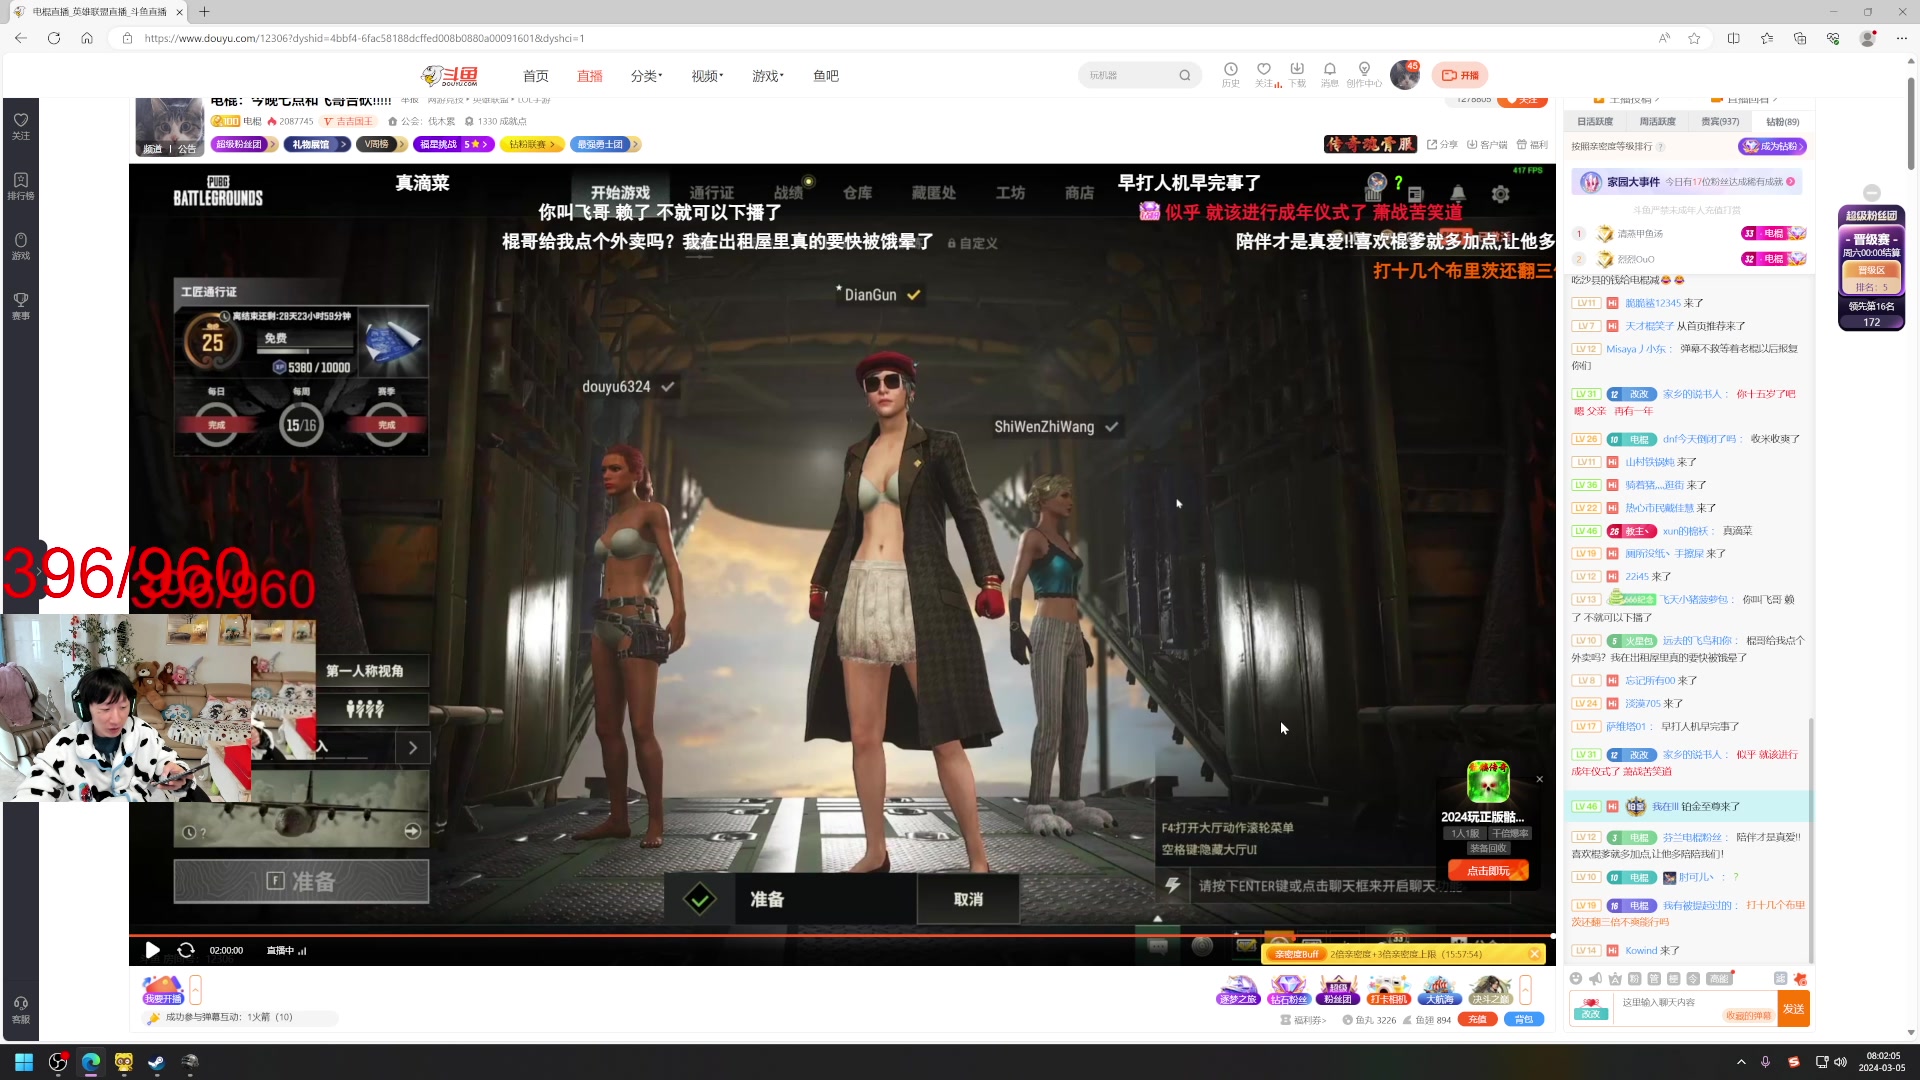Click the 分享 share button
The image size is (1920, 1080).
(x=1442, y=145)
